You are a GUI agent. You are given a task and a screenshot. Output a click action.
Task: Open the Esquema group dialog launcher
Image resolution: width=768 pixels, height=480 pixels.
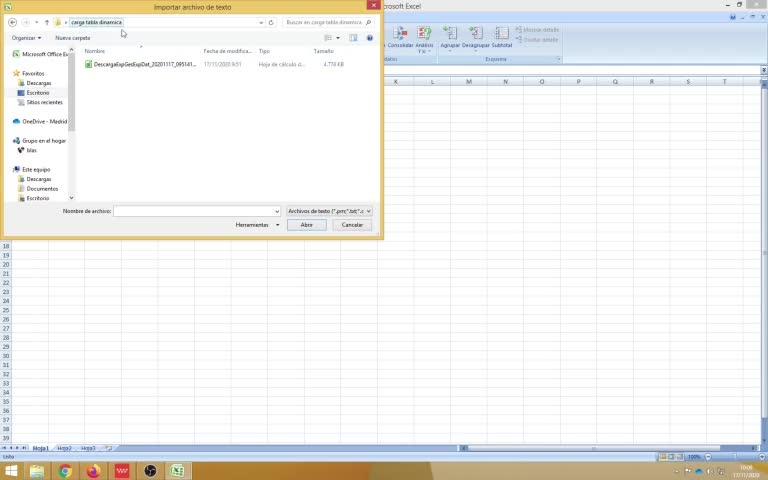click(x=558, y=59)
